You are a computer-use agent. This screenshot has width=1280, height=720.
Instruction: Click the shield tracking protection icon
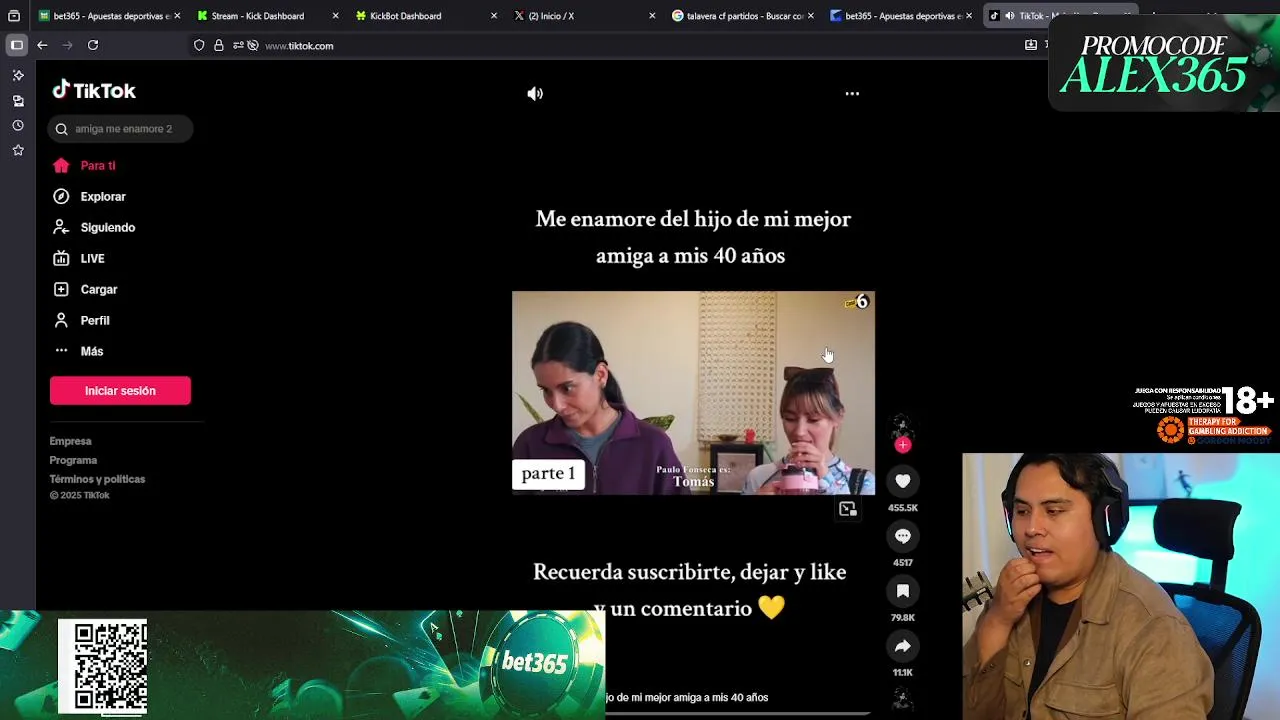[x=199, y=45]
